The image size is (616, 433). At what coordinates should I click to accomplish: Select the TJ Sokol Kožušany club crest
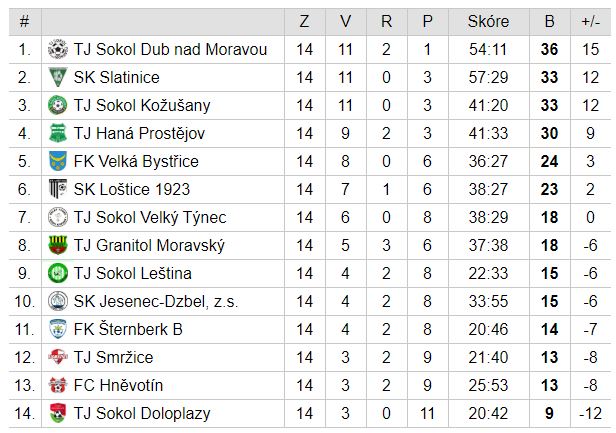[x=58, y=105]
